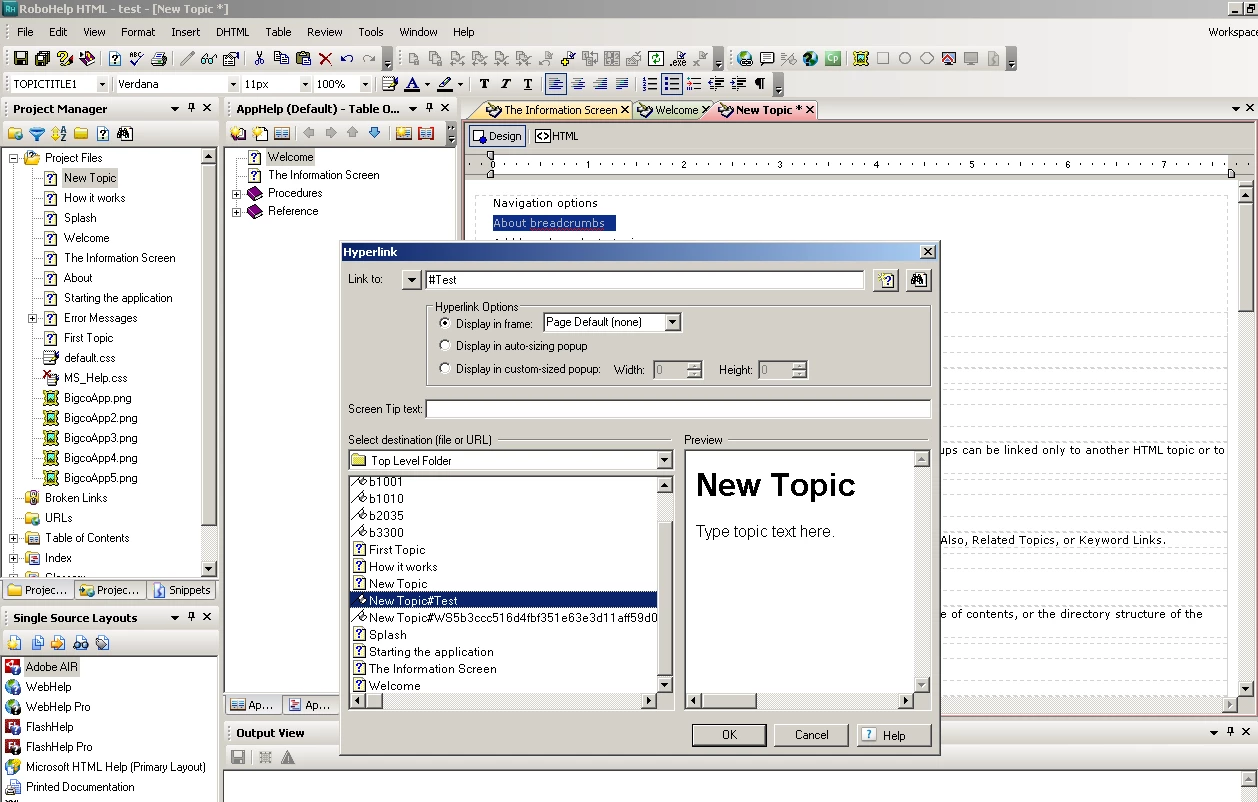Select Display in custom-sized popup option
Viewport: 1258px width, 802px height.
(446, 369)
